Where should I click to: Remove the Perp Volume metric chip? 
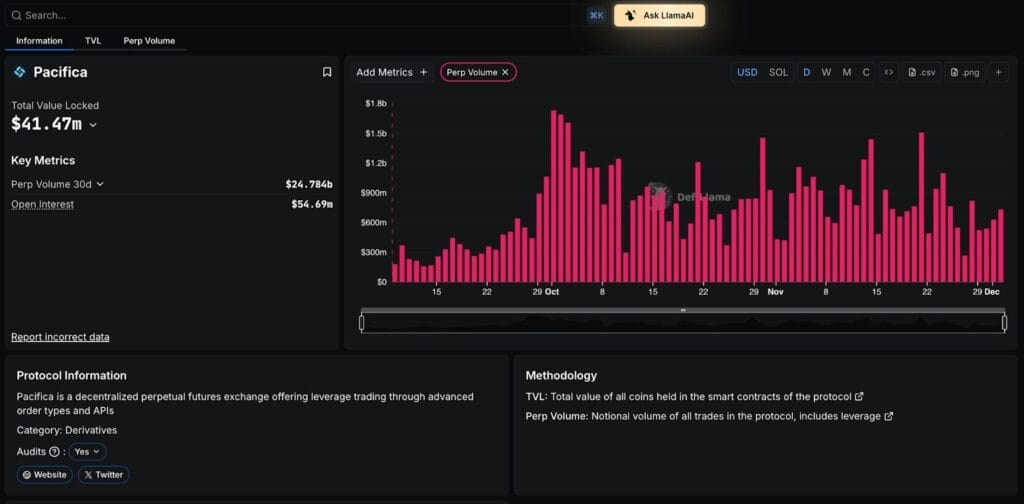[506, 72]
